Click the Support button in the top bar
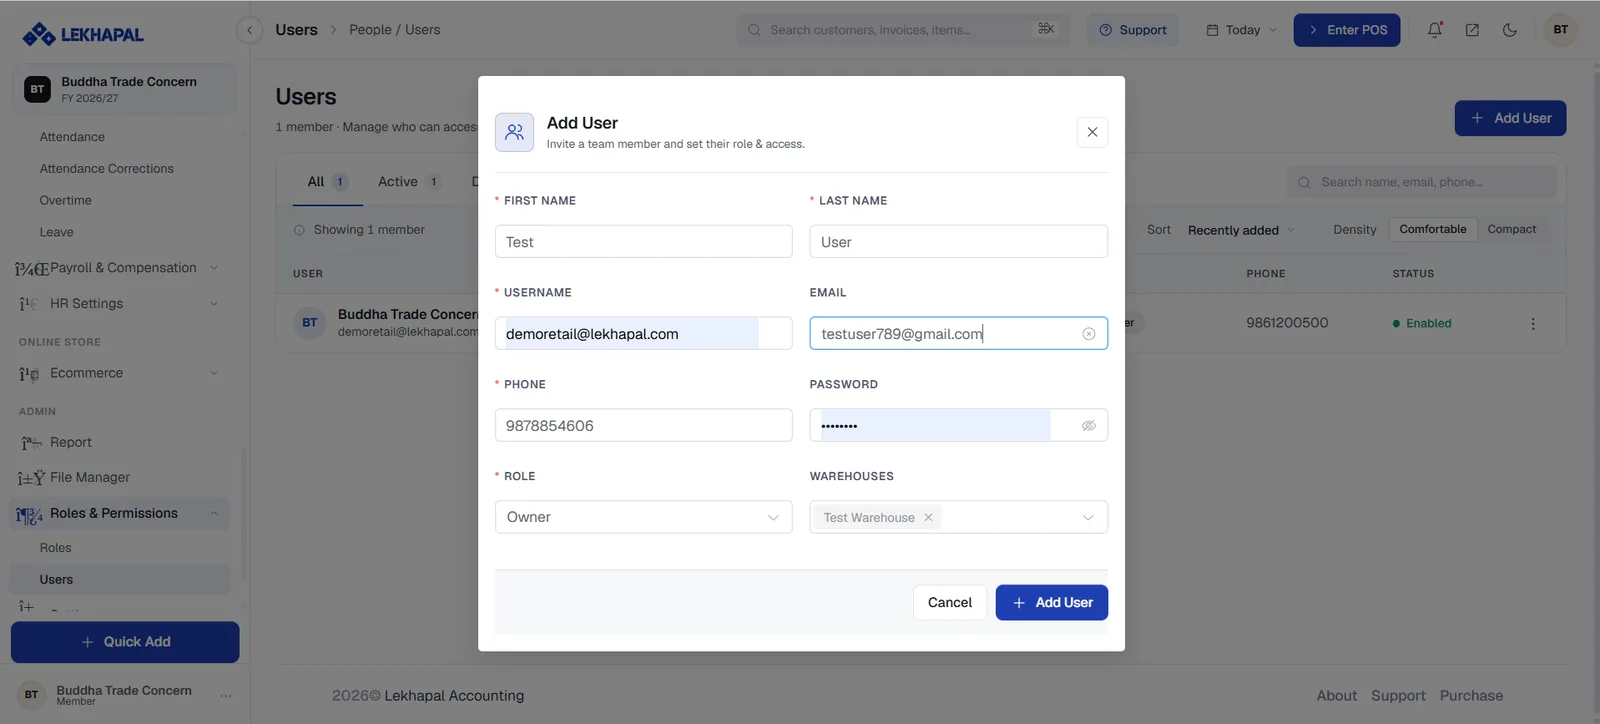This screenshot has width=1600, height=724. 1133,30
